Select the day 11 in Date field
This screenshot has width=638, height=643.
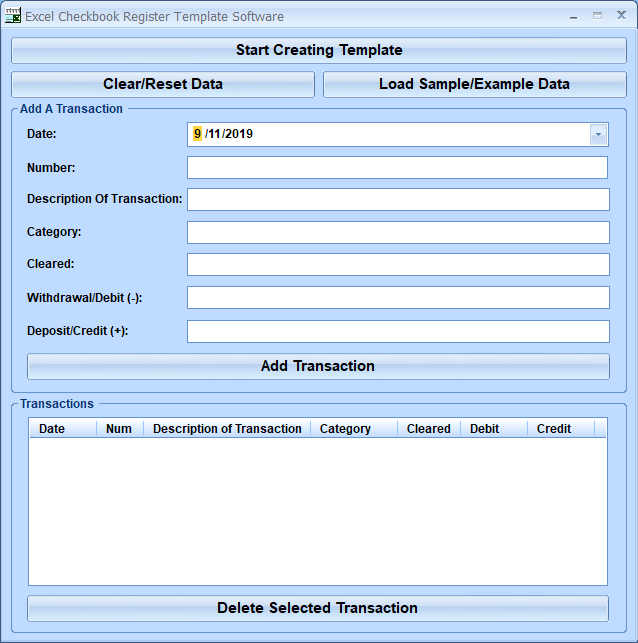(214, 134)
